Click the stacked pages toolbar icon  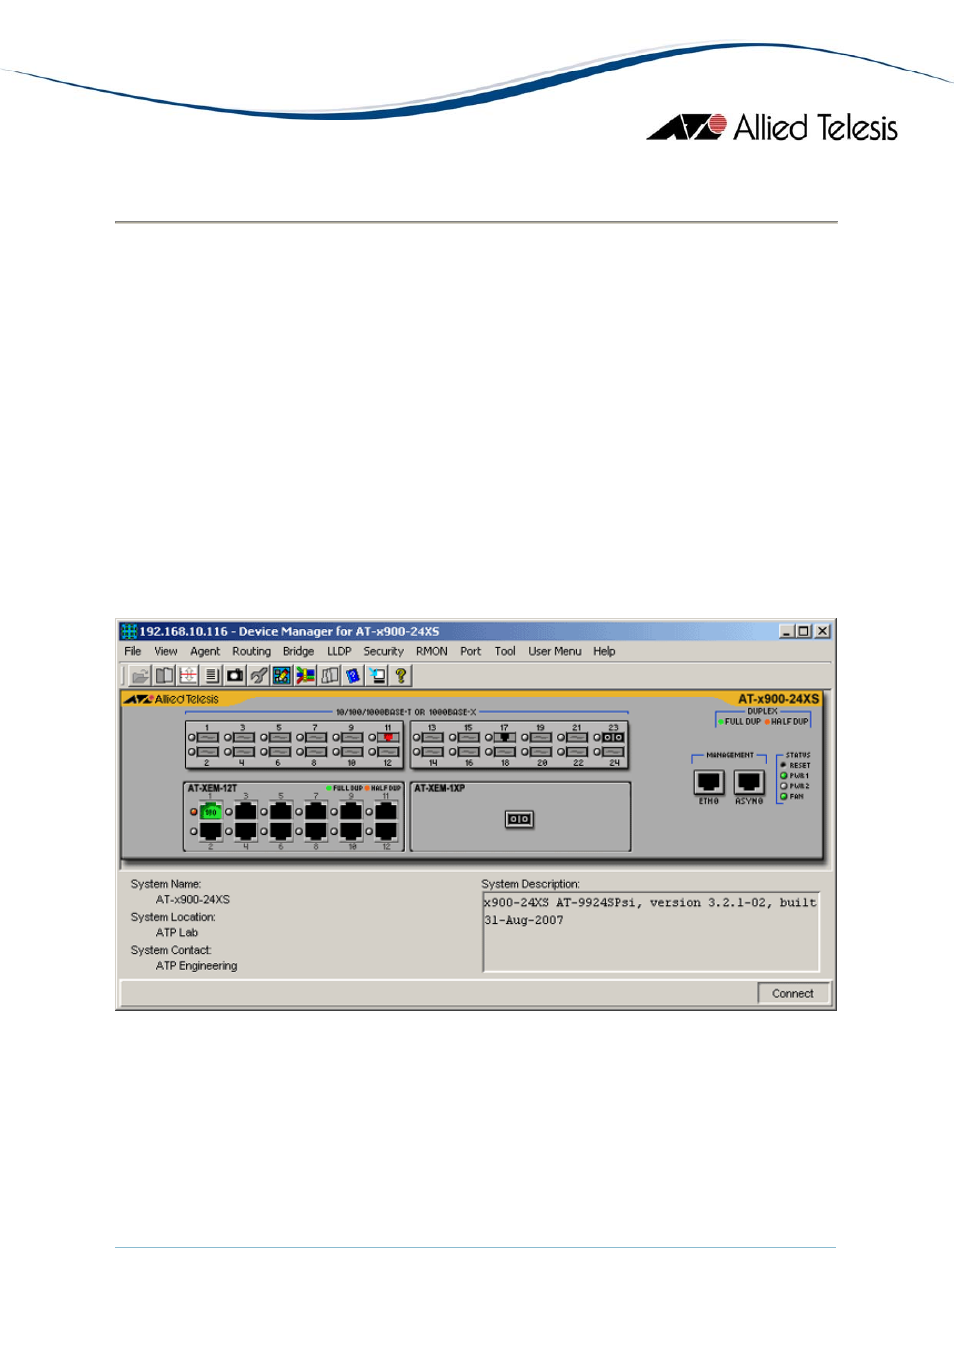pos(330,676)
